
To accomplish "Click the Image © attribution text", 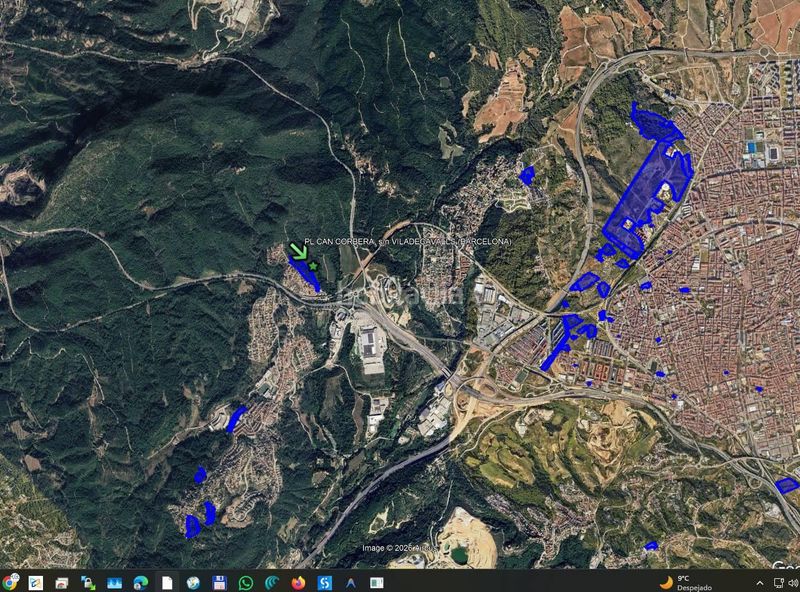I will pos(398,548).
